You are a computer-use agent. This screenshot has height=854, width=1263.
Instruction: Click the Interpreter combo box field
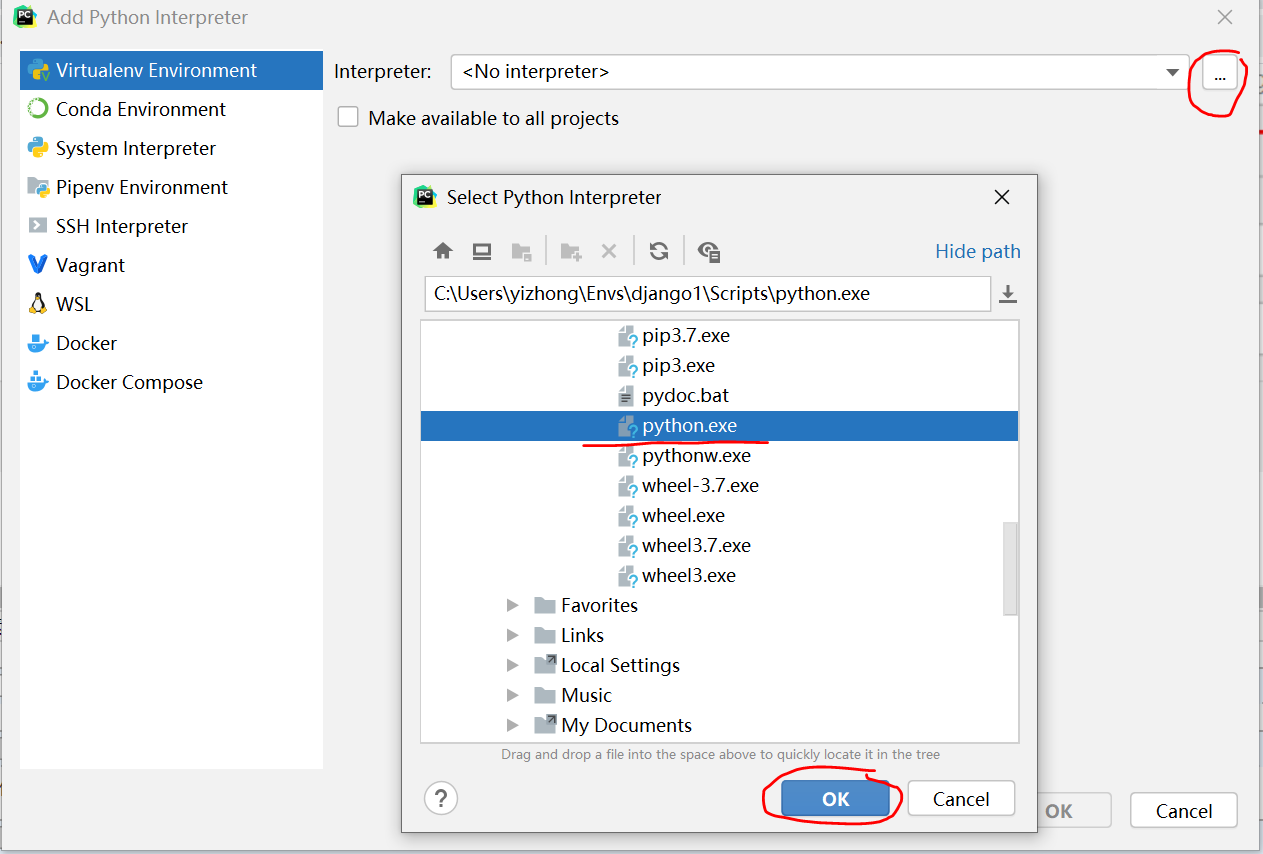(820, 72)
